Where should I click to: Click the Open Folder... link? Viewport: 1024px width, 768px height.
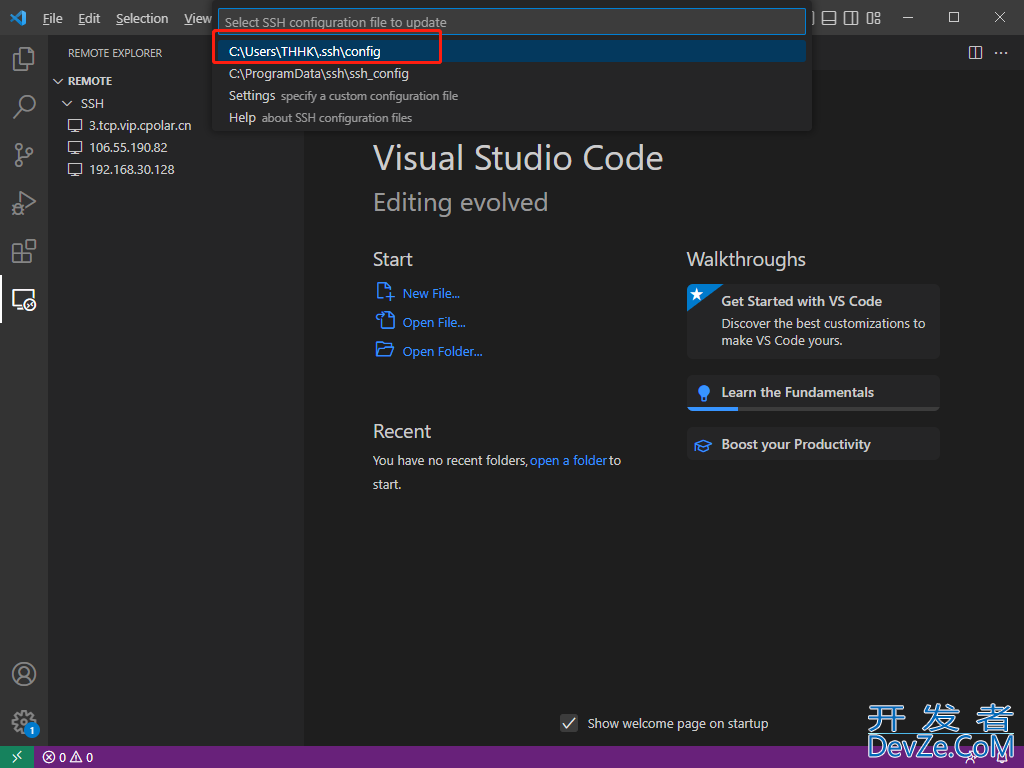[442, 351]
